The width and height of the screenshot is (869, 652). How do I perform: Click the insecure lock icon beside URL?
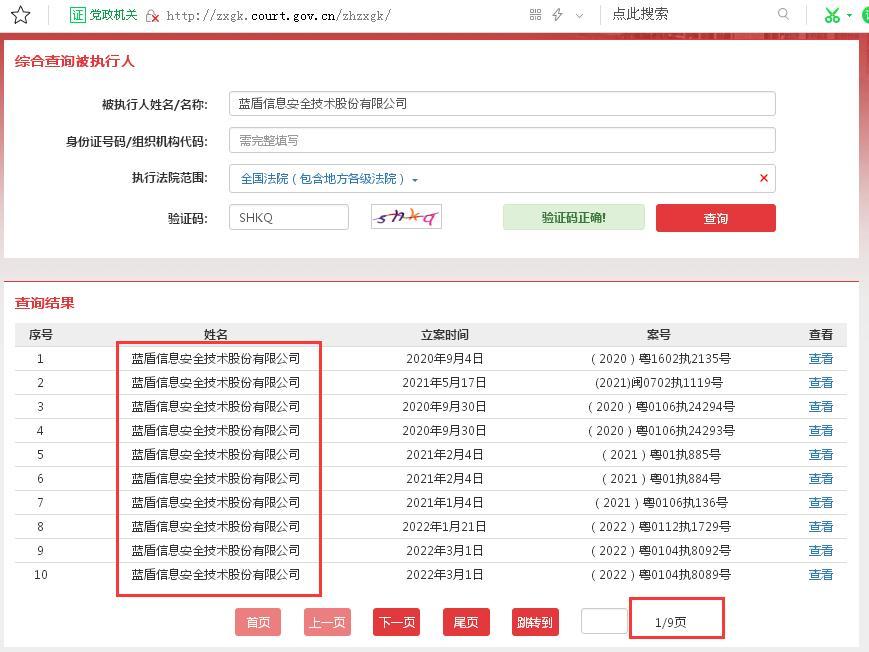click(152, 16)
